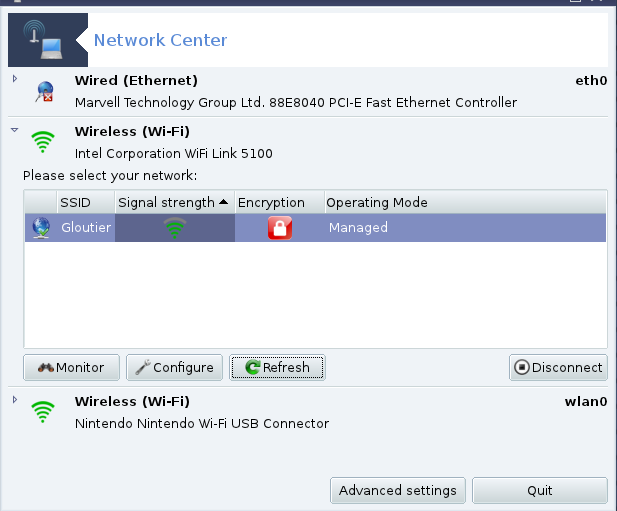Expand the wlan0 Wireless (Wi-Fi) section
Viewport: 617px width, 511px height.
tap(15, 400)
